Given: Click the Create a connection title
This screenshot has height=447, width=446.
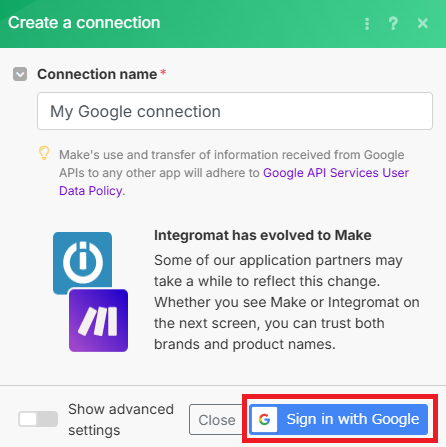Looking at the screenshot, I should click(84, 23).
